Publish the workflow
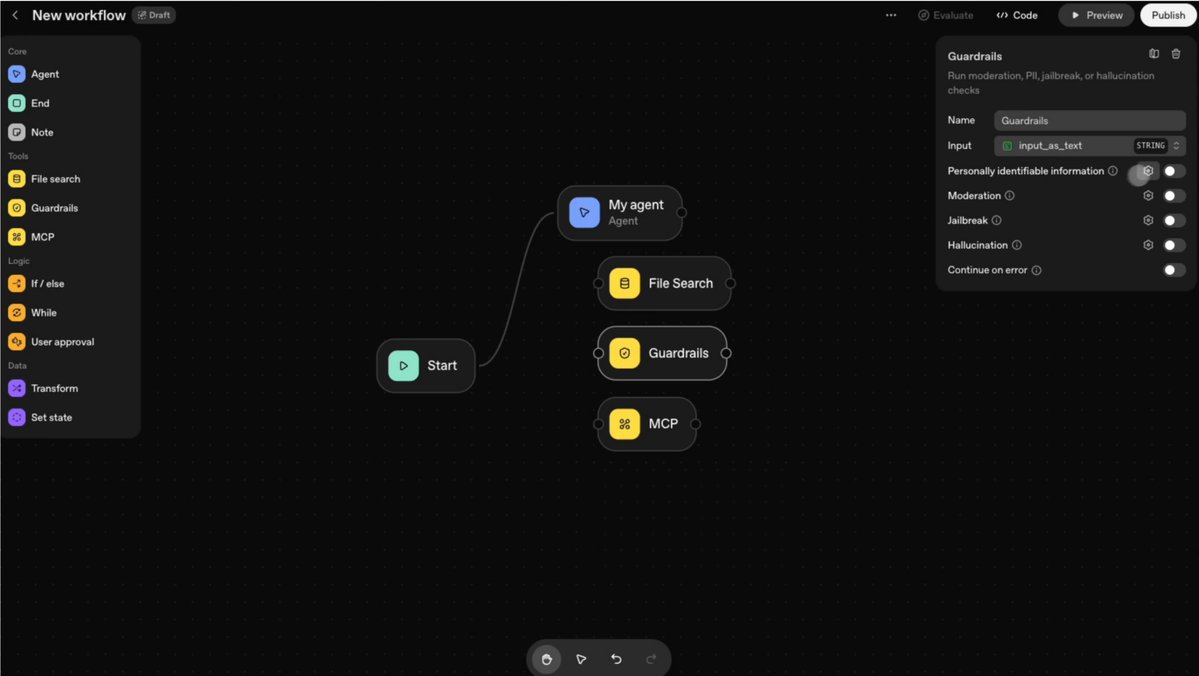The width and height of the screenshot is (1199, 676). (1166, 14)
